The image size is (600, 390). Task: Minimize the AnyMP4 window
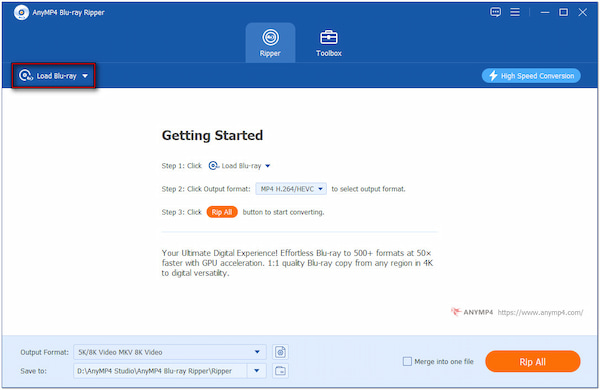pyautogui.click(x=545, y=12)
